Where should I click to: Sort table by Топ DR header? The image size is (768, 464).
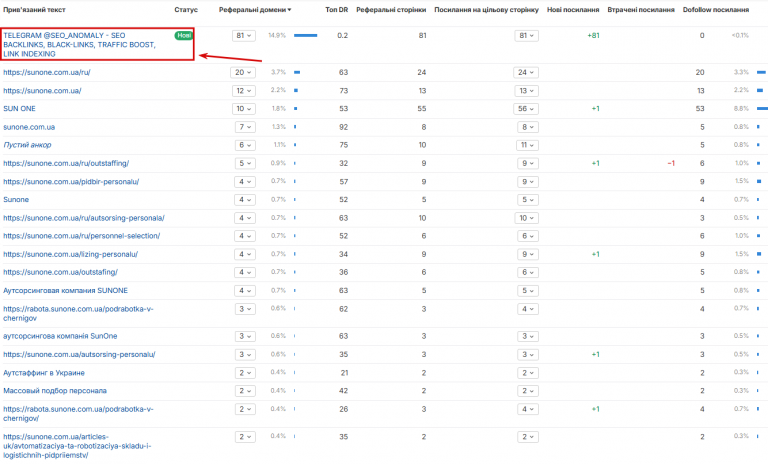(336, 10)
